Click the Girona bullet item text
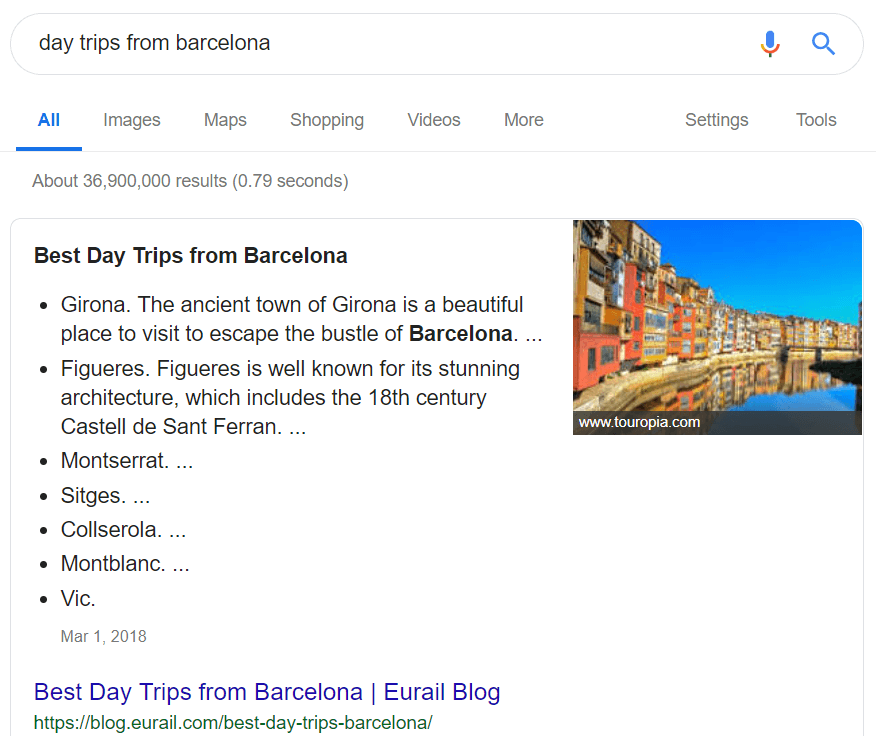This screenshot has height=736, width=876. pyautogui.click(x=292, y=319)
